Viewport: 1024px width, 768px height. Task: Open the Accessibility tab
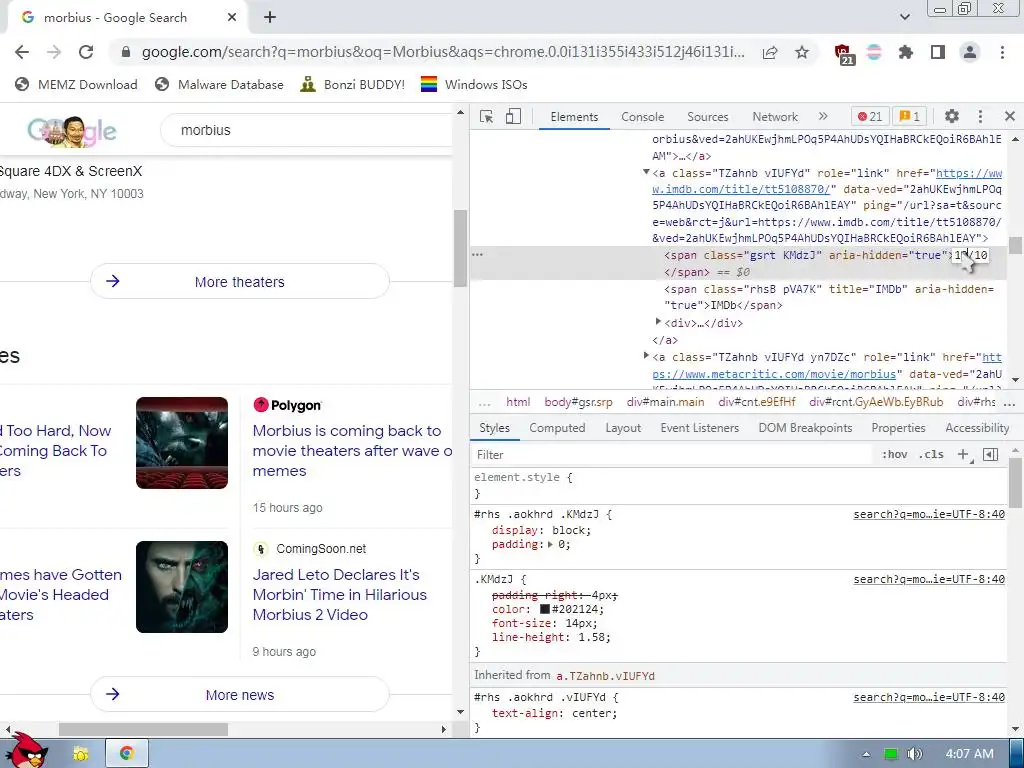[x=977, y=428]
